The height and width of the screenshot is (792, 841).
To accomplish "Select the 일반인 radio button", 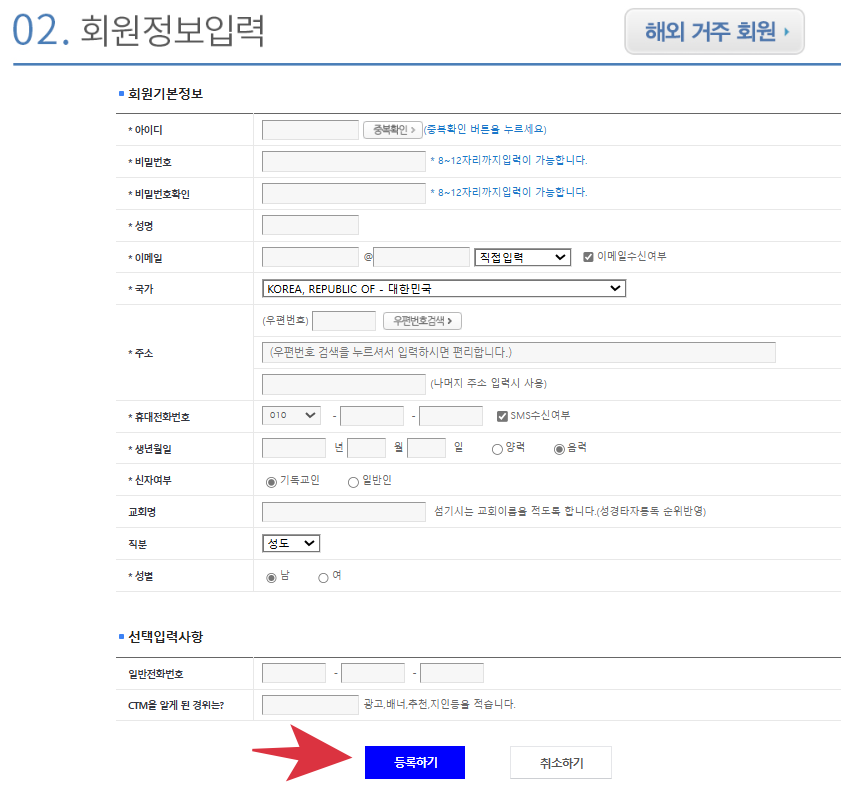I will (353, 482).
